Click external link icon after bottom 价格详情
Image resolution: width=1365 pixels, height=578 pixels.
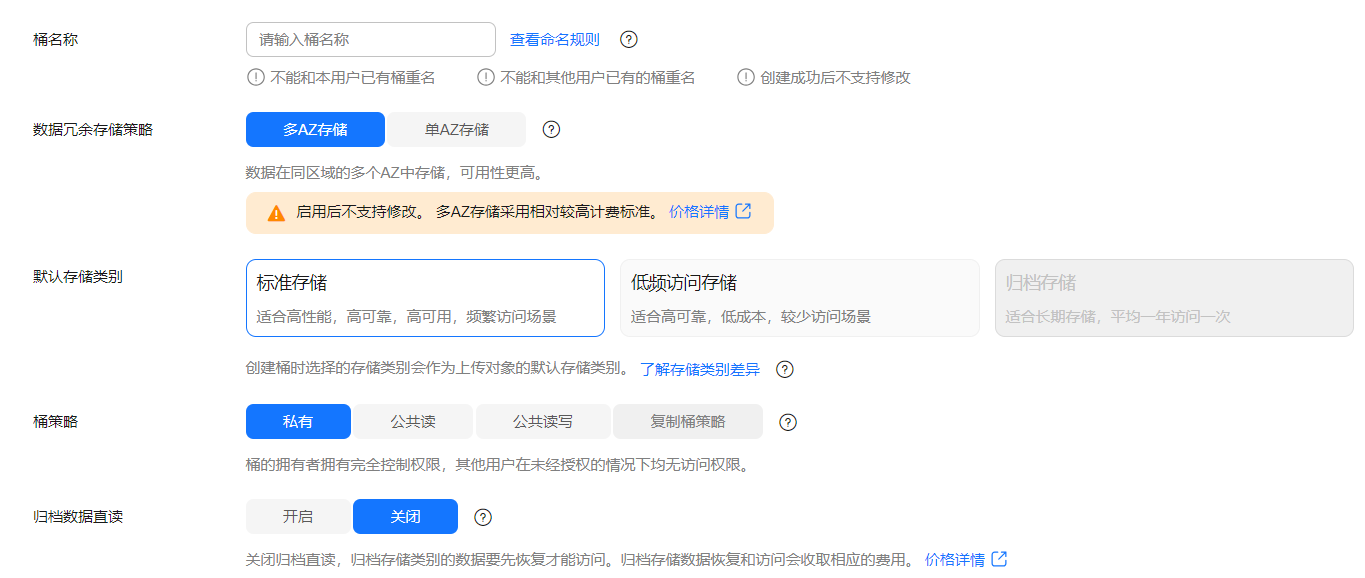(999, 559)
